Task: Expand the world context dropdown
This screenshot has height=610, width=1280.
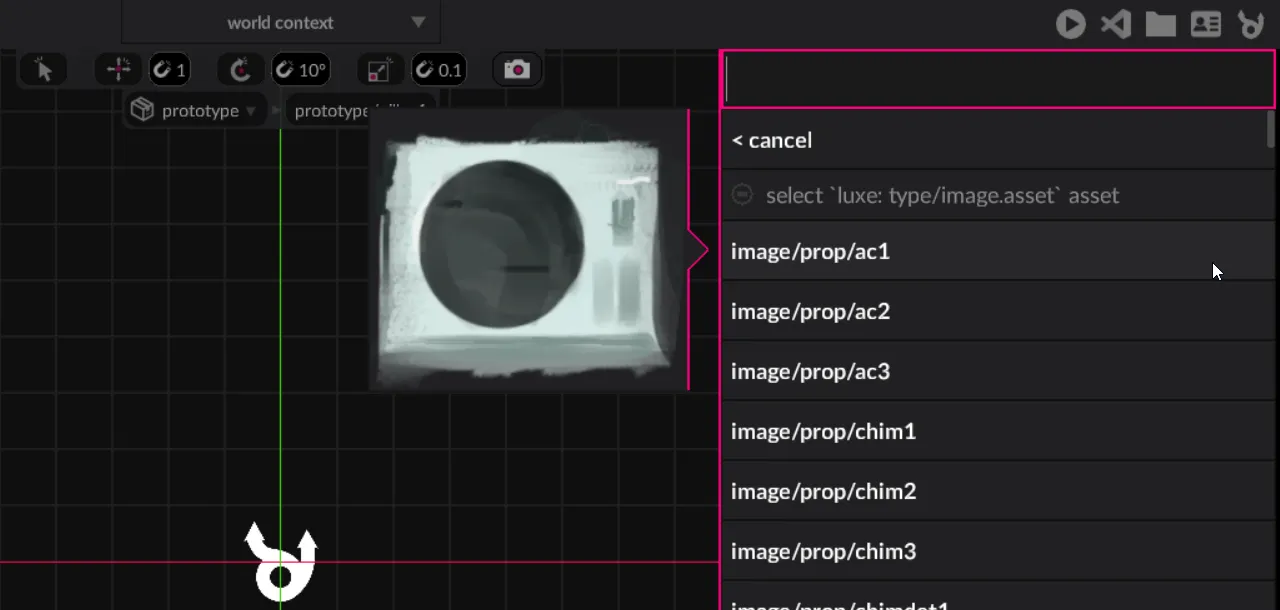Action: coord(418,22)
